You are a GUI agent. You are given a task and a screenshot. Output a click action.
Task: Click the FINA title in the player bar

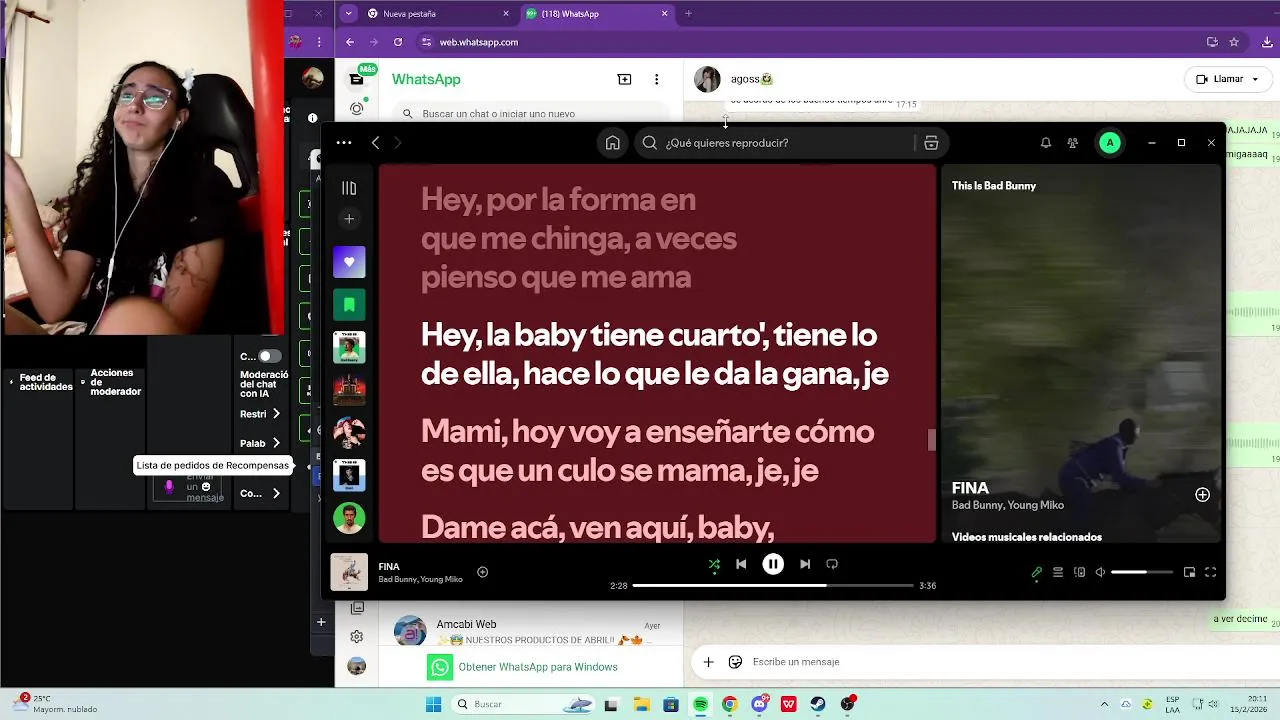389,566
